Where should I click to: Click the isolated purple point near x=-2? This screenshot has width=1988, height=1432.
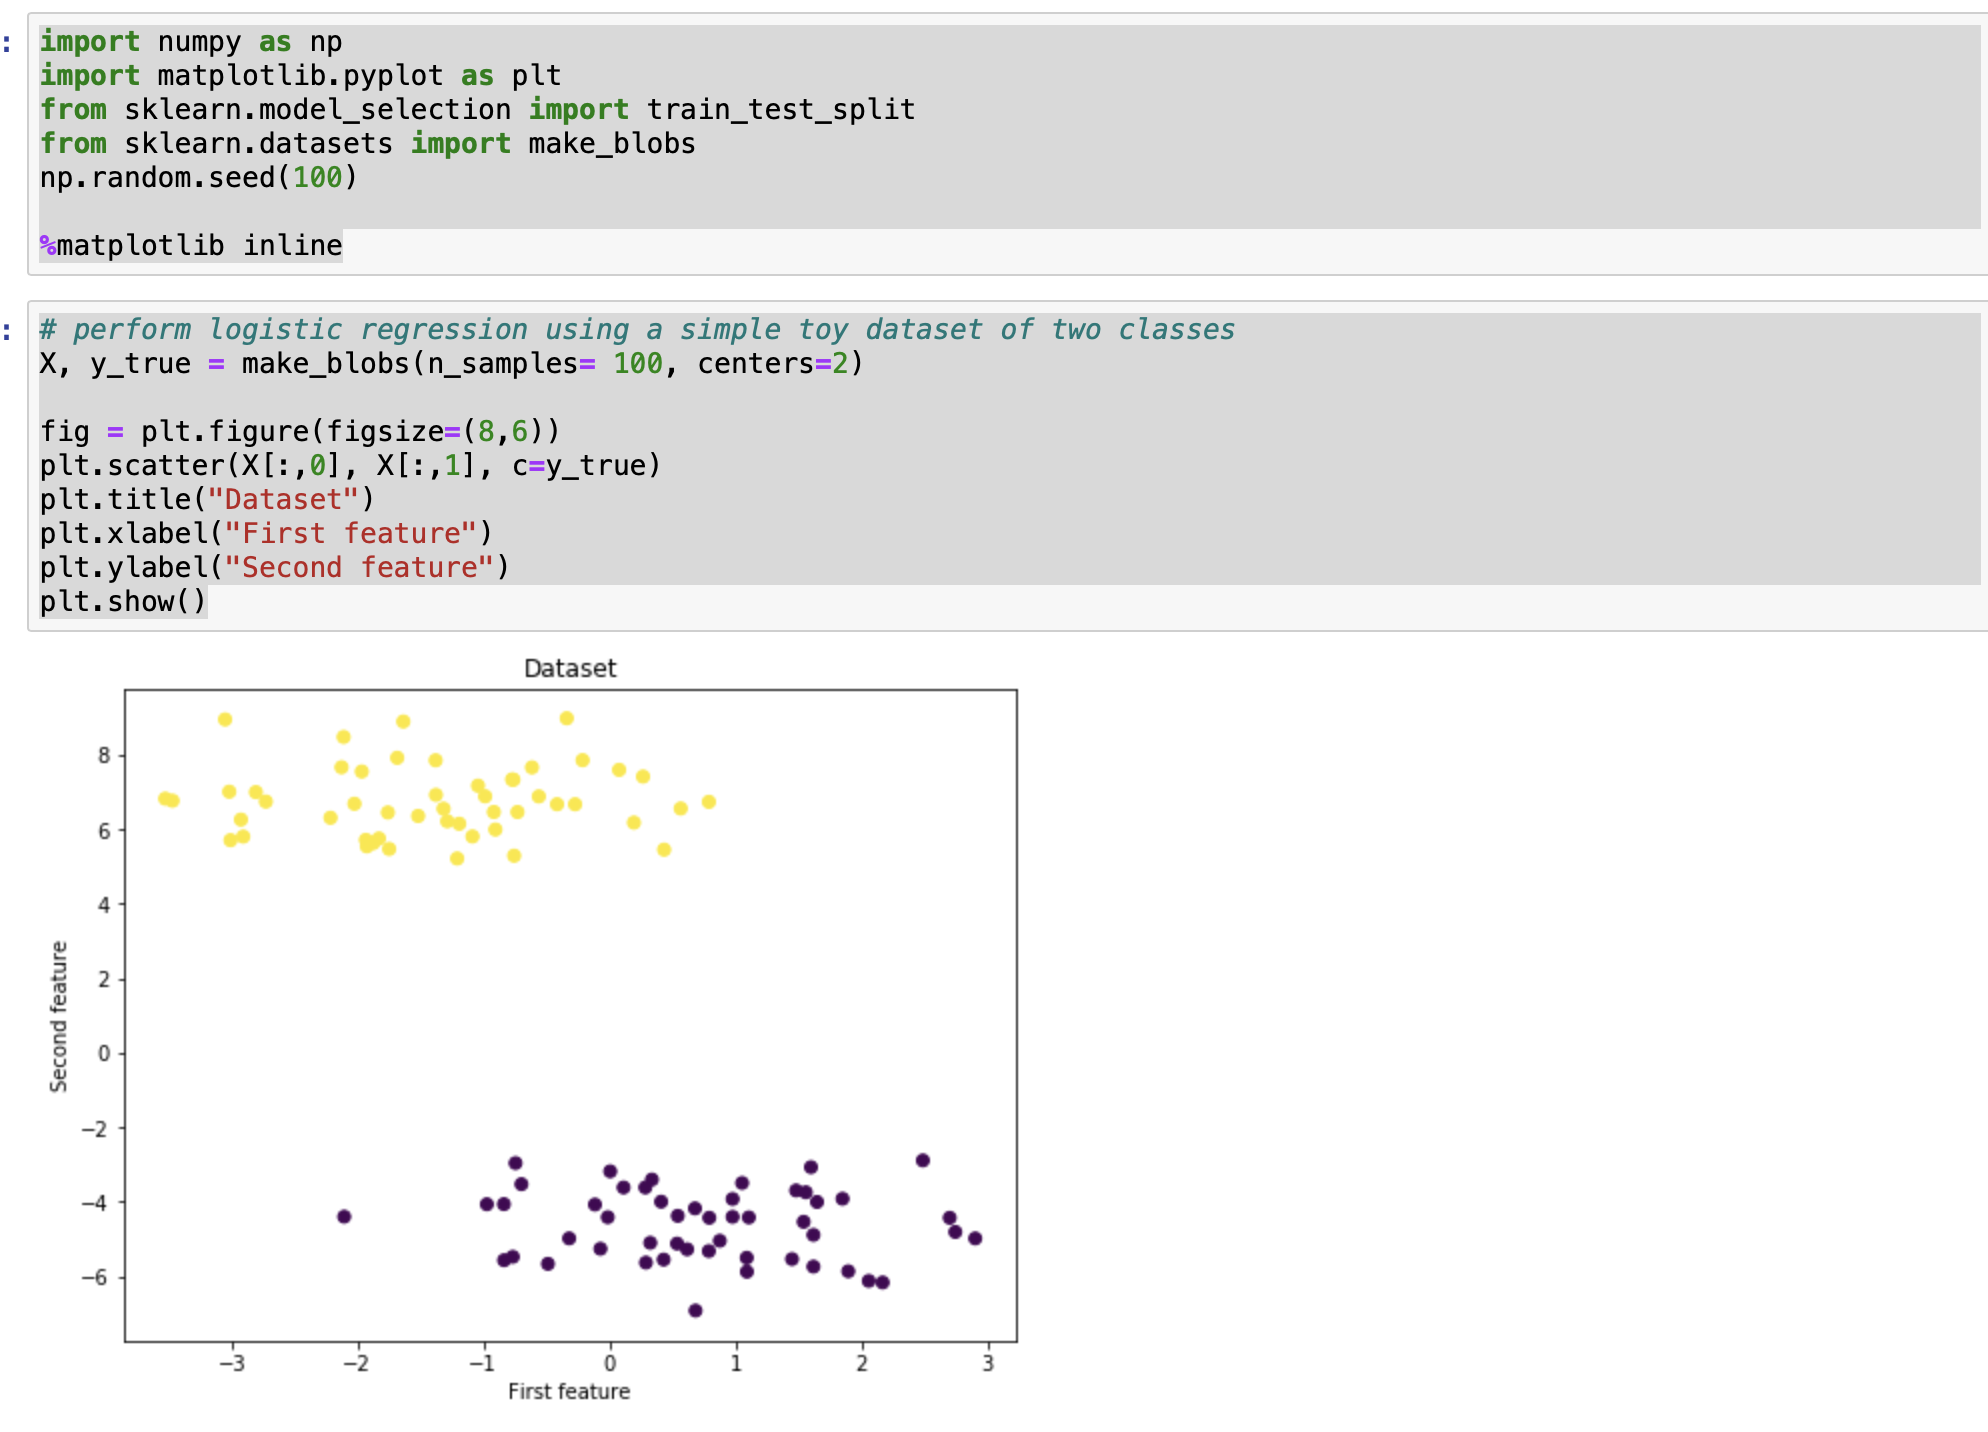point(344,1216)
